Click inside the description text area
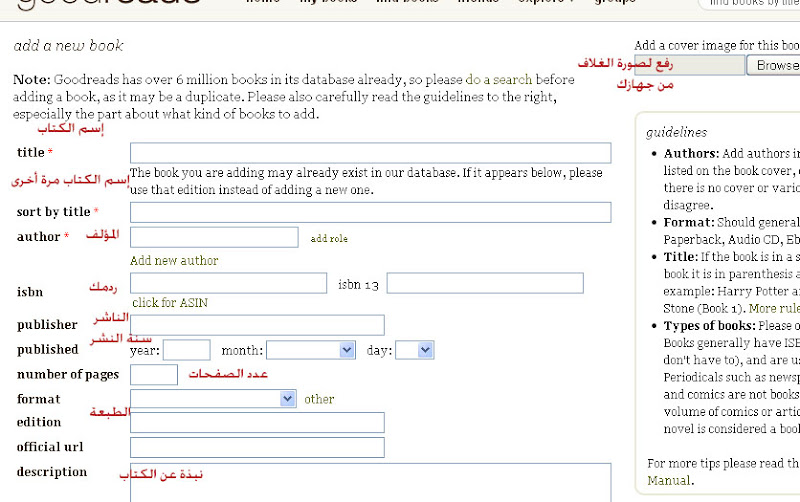The height and width of the screenshot is (502, 800). 370,482
